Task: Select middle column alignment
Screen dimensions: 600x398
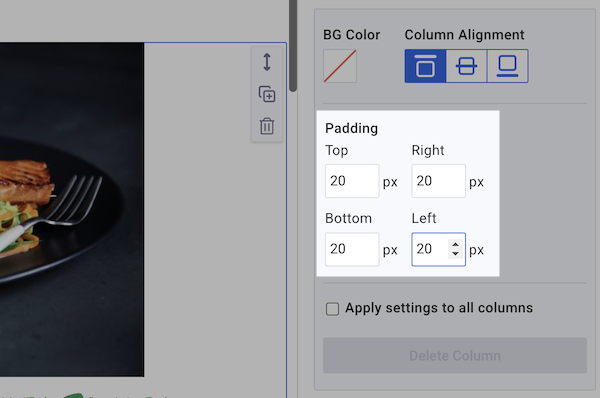Action: pos(466,66)
